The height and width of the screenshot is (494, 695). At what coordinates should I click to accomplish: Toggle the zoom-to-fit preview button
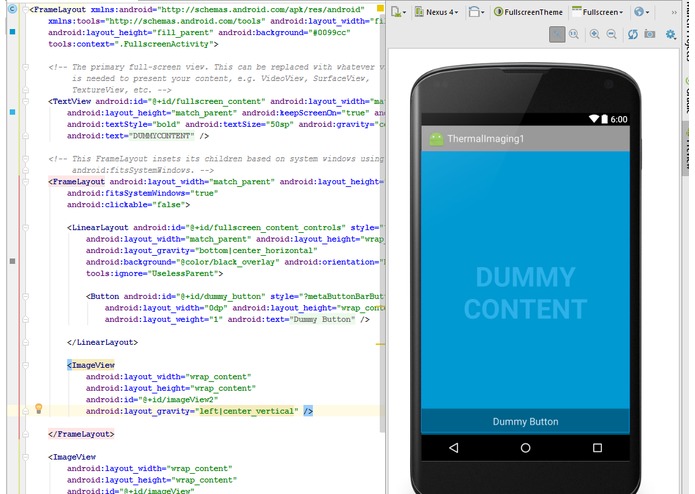tap(557, 34)
